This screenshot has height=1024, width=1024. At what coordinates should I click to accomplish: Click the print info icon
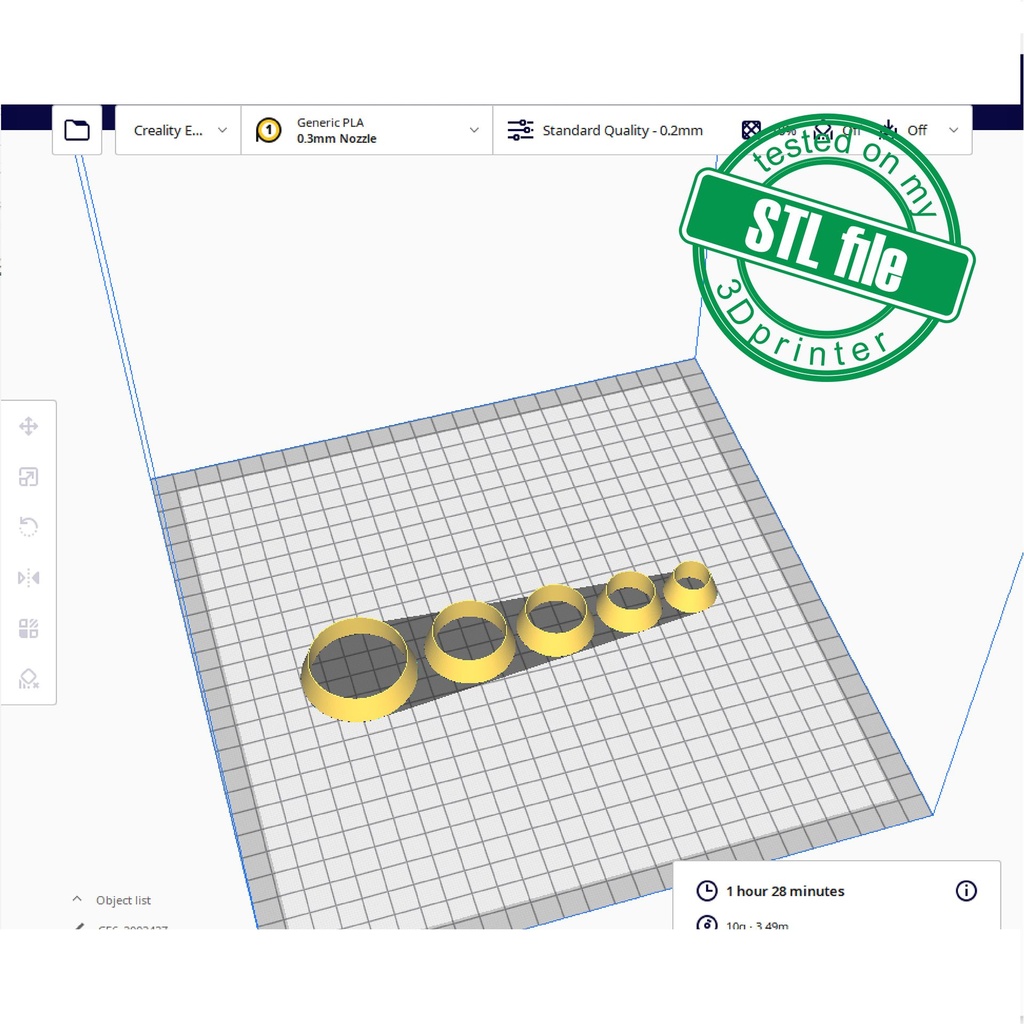(966, 890)
